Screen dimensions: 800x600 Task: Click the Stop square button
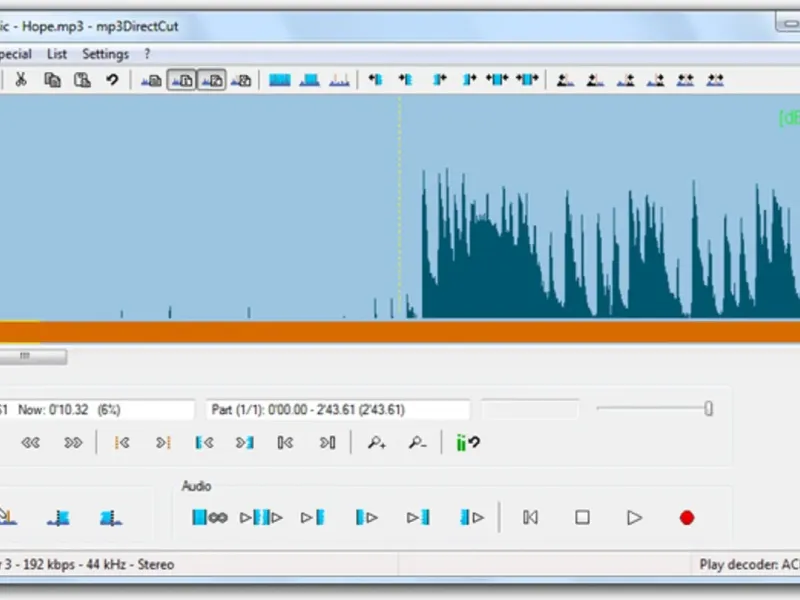(582, 517)
